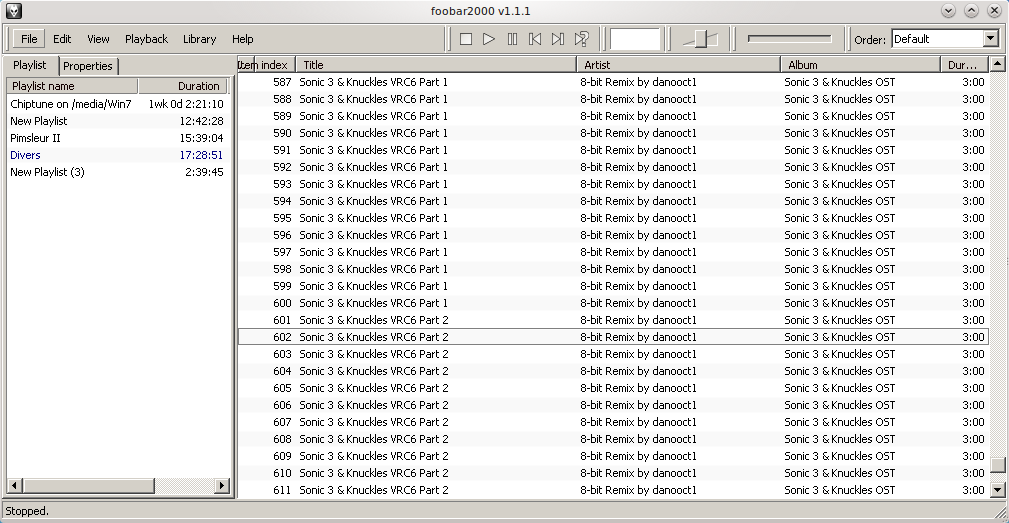Open the Playback menu
The width and height of the screenshot is (1009, 523).
point(146,39)
